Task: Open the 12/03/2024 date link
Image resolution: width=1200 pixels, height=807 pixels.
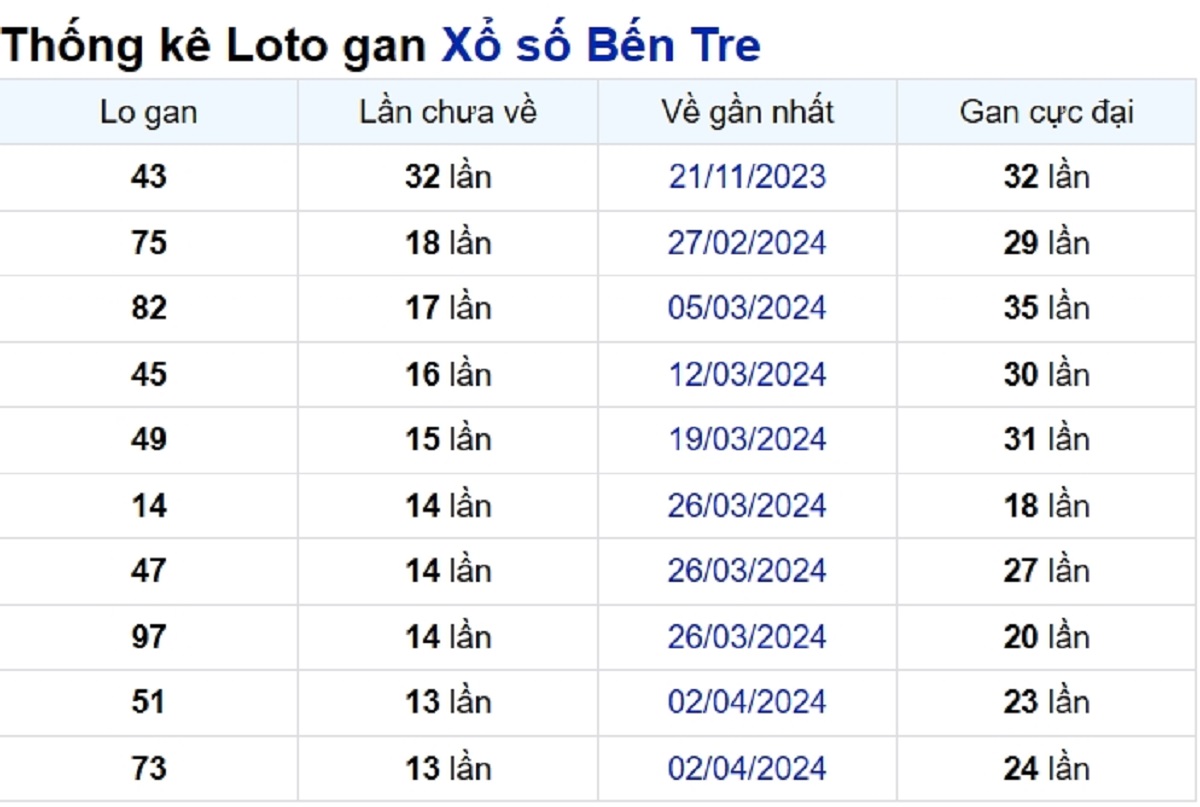Action: click(x=747, y=375)
